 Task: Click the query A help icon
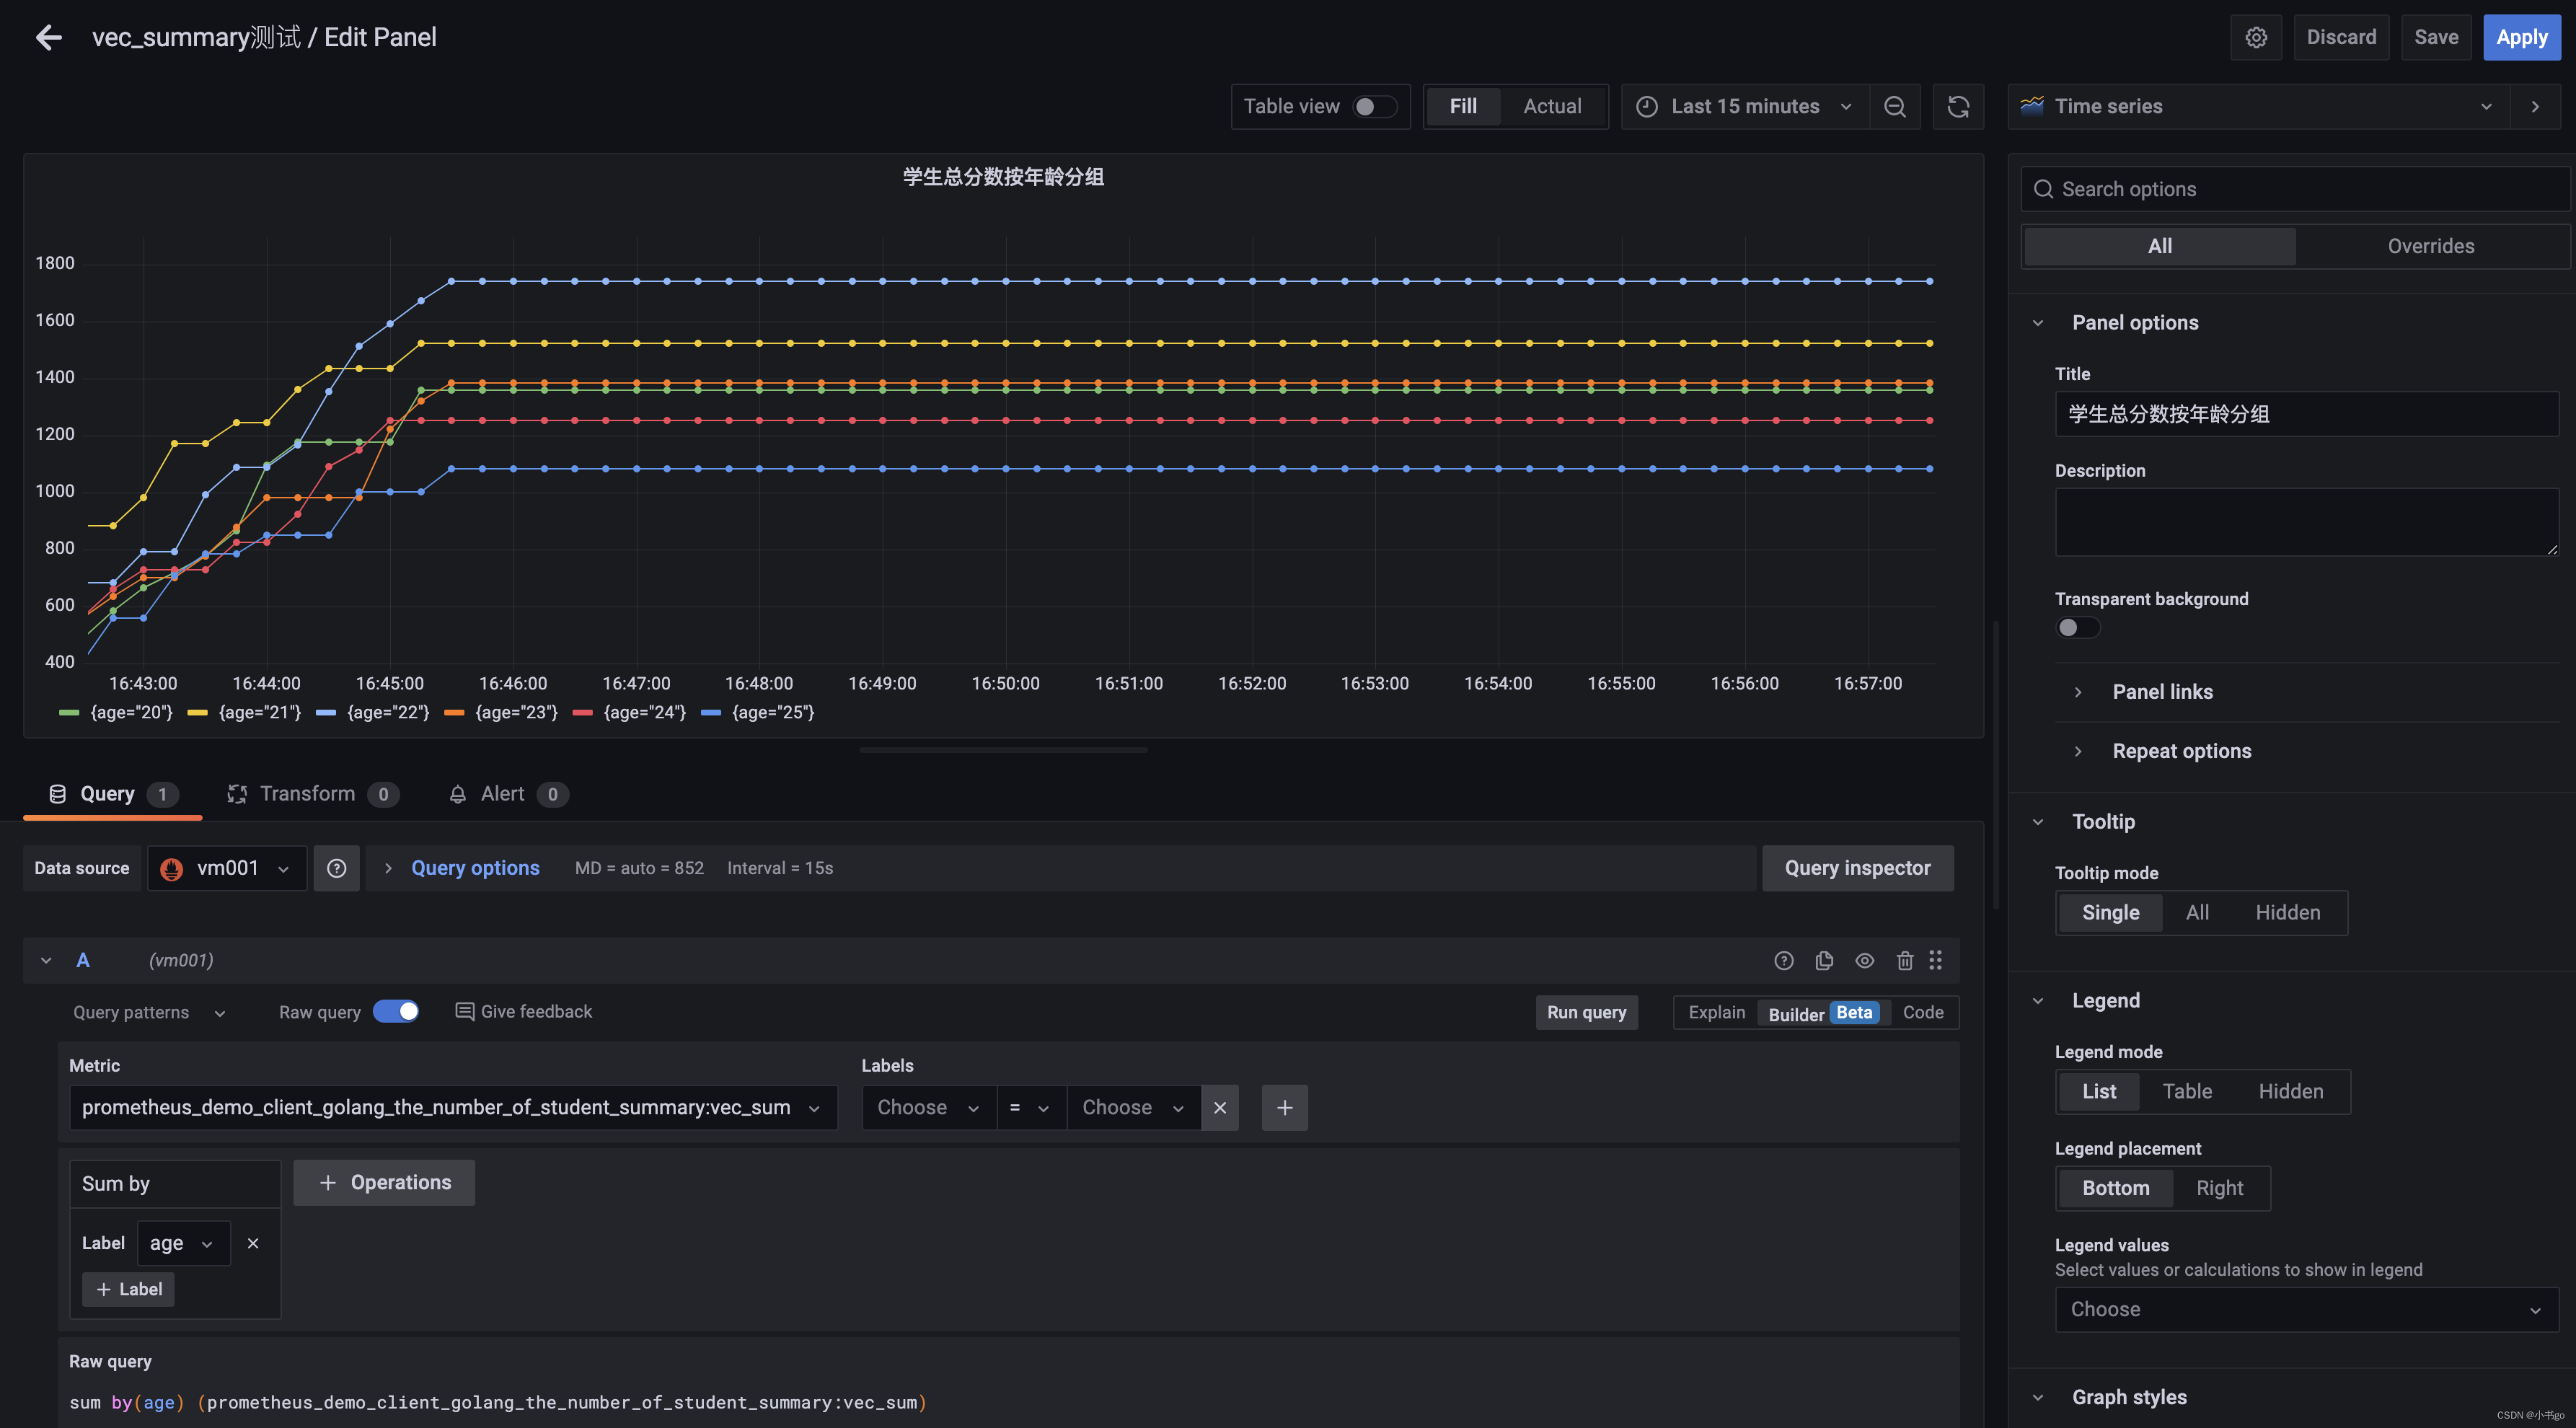point(1783,960)
